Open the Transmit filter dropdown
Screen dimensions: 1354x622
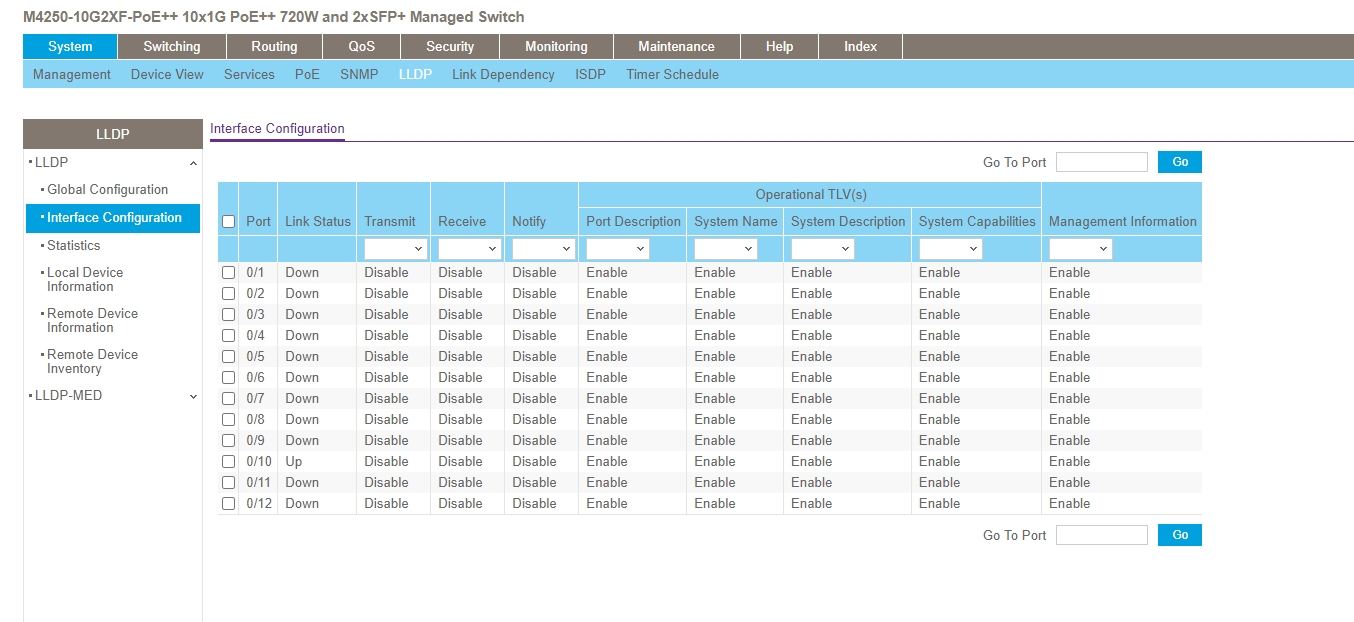pyautogui.click(x=395, y=249)
